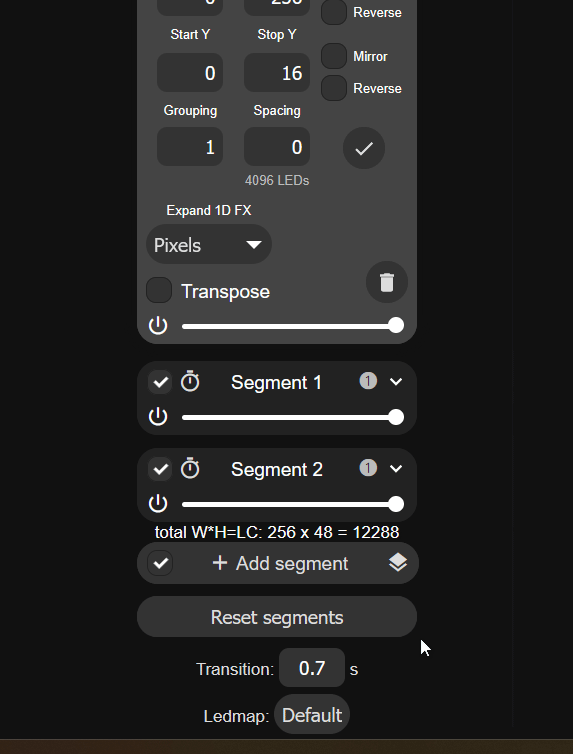The image size is (573, 754).
Task: Uncheck the Segment 1 selection checkbox
Action: 160,382
